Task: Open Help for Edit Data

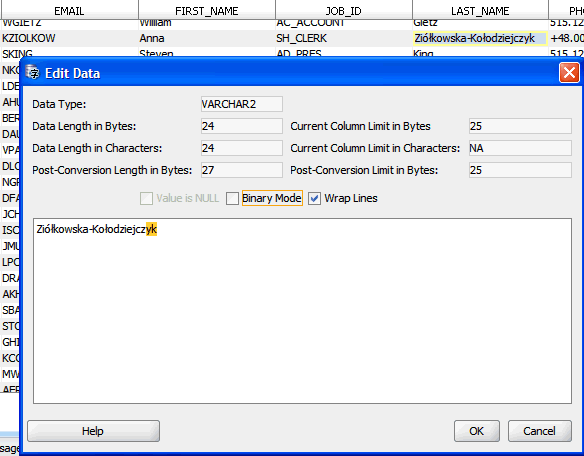Action: coord(93,431)
